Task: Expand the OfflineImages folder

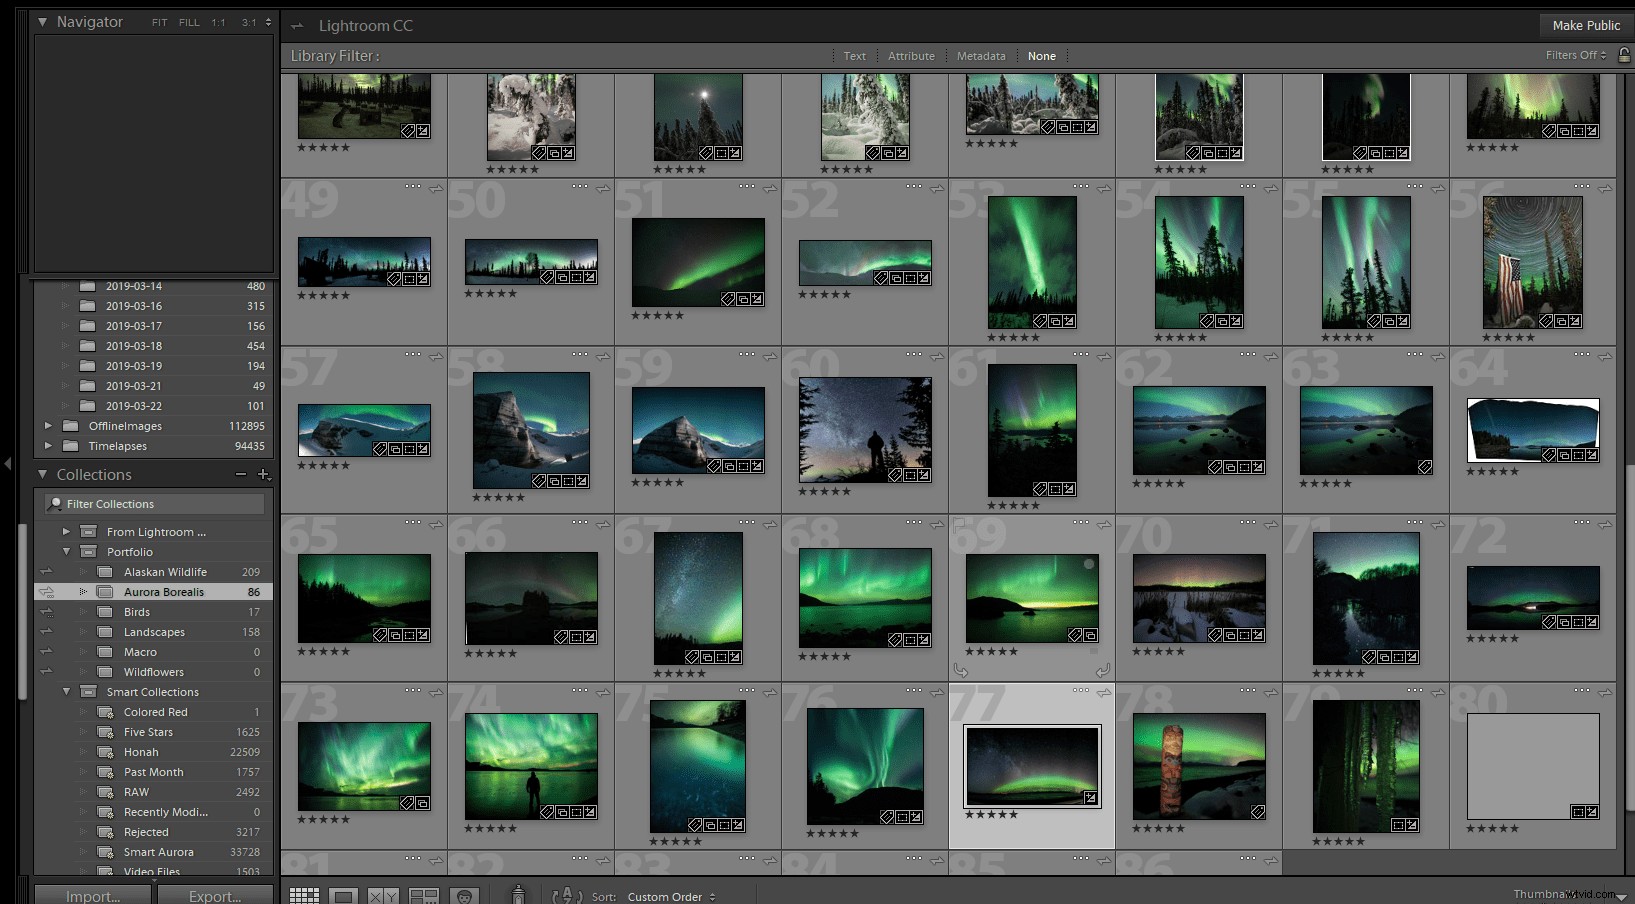Action: tap(48, 425)
